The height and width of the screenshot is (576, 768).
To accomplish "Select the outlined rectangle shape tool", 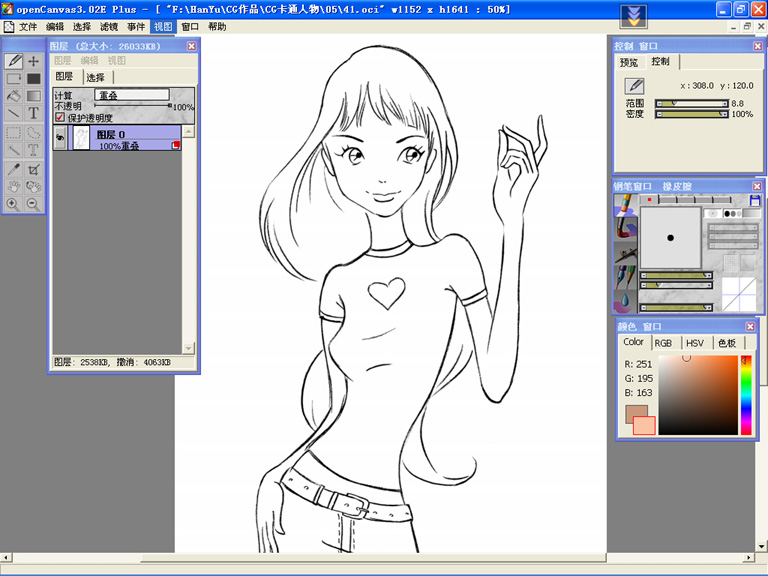I will tap(14, 79).
